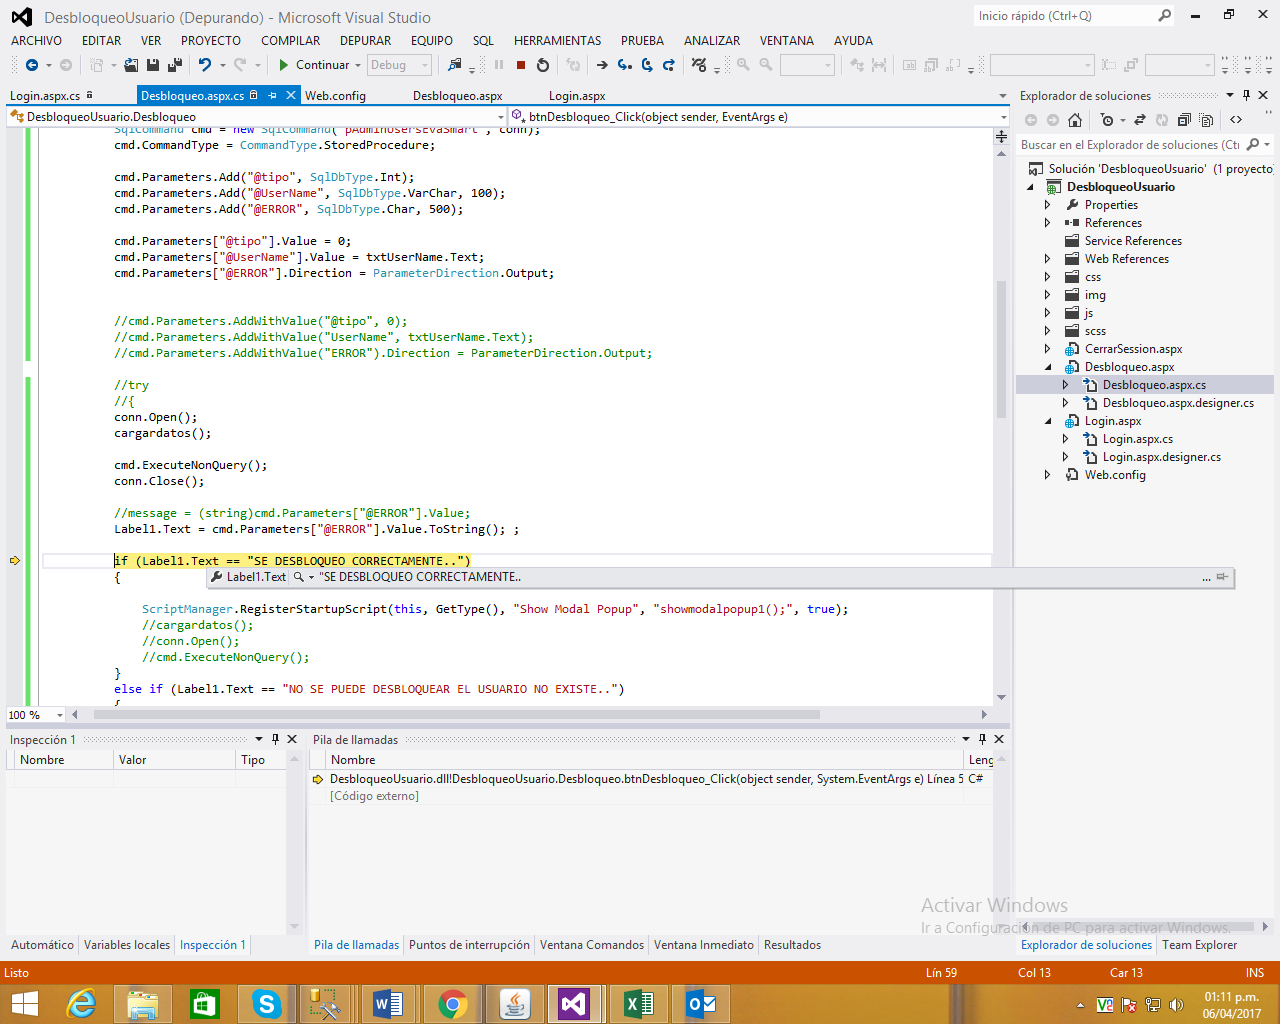This screenshot has width=1280, height=1024.
Task: Open Skype from the taskbar
Action: (x=267, y=1003)
